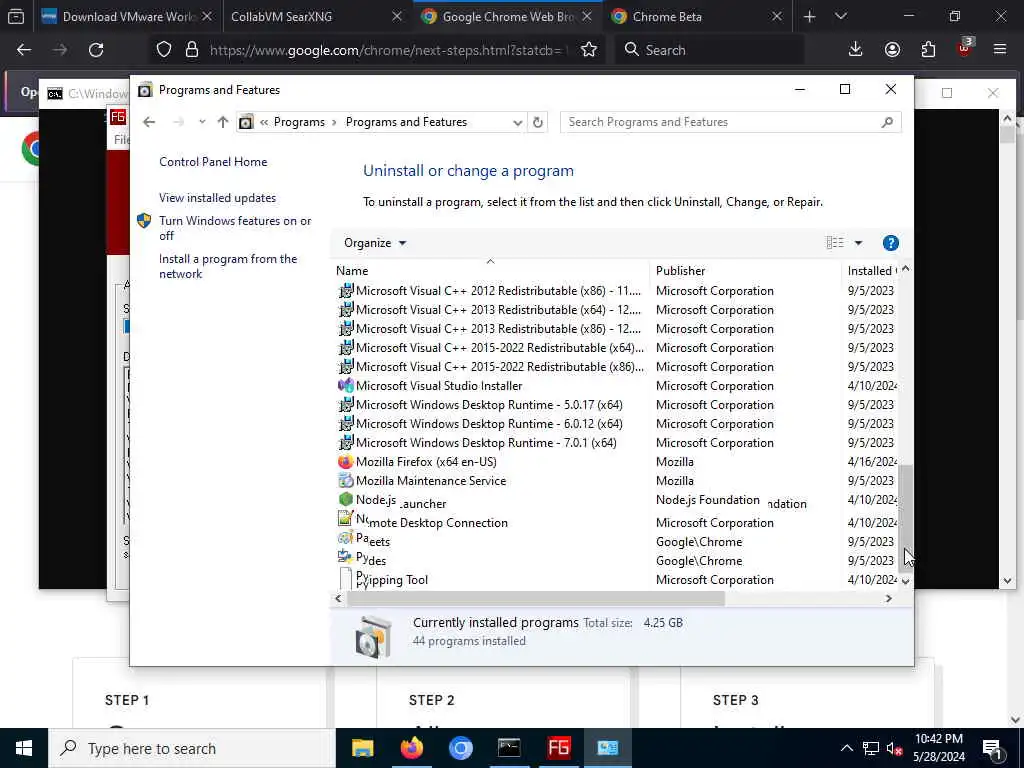Refresh the Programs and Features list
This screenshot has width=1024, height=768.
tap(537, 122)
